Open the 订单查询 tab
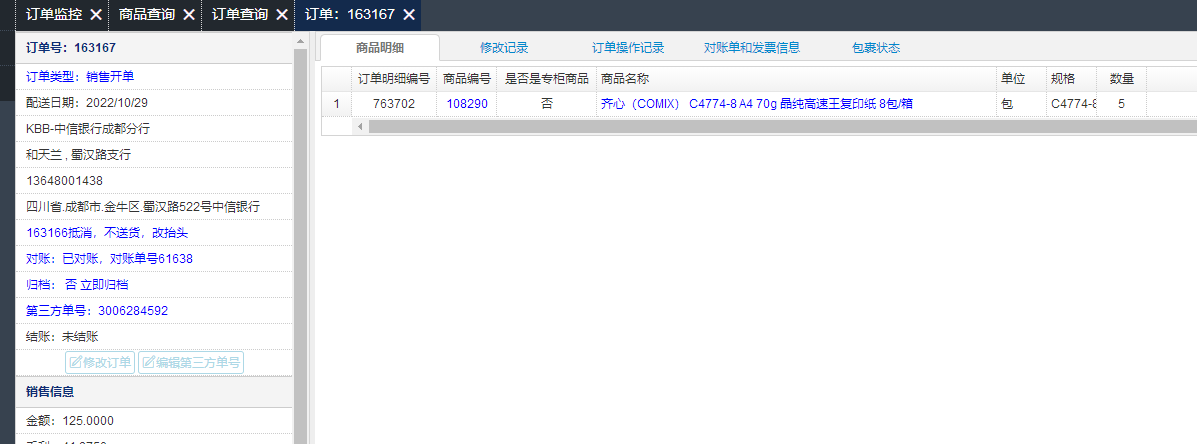 pos(240,14)
